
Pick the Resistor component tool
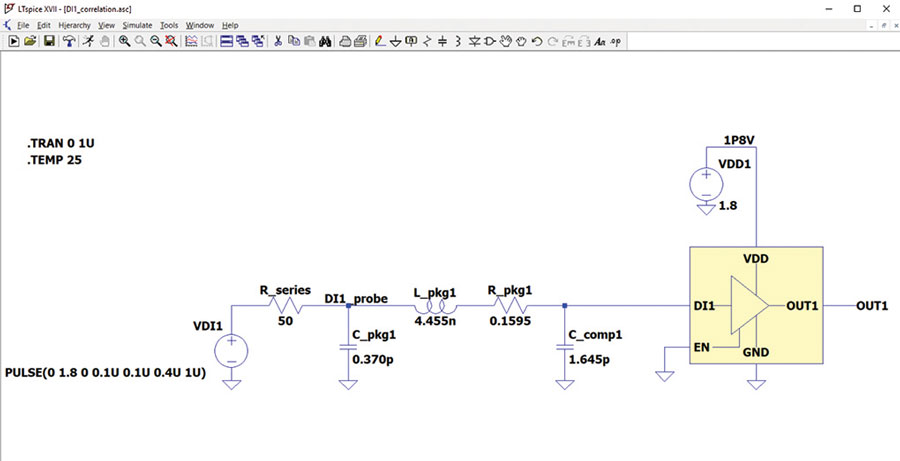click(x=426, y=41)
